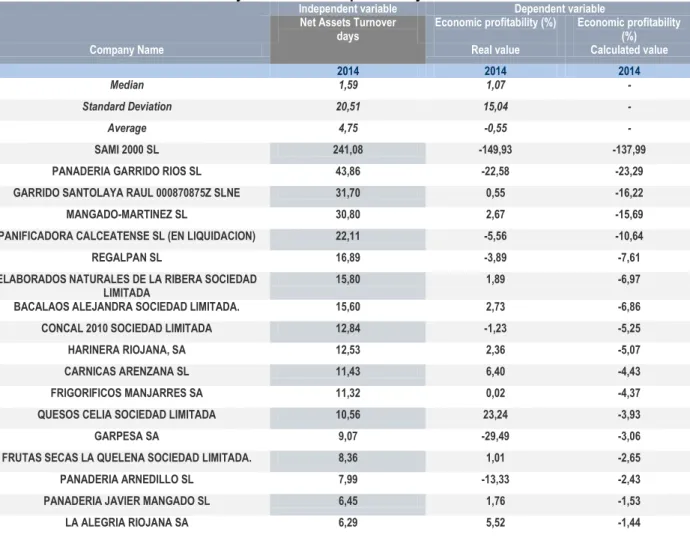Click turnover value 8,36
This screenshot has height=538, width=690.
348,457
